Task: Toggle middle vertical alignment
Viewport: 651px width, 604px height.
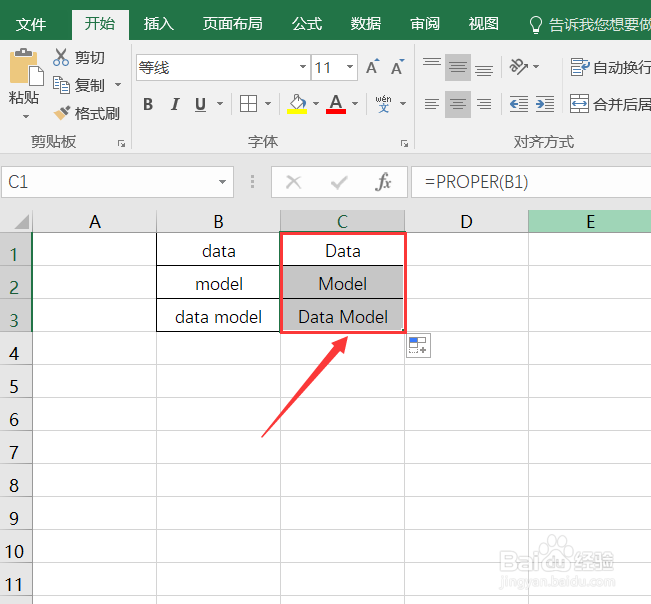Action: (458, 67)
